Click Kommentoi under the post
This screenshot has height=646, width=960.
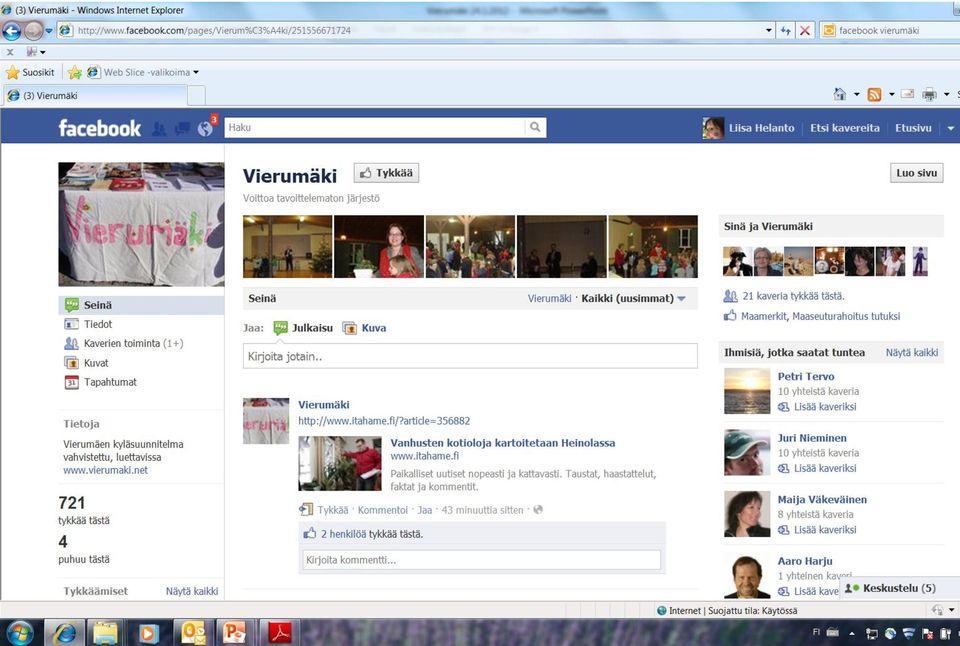383,509
